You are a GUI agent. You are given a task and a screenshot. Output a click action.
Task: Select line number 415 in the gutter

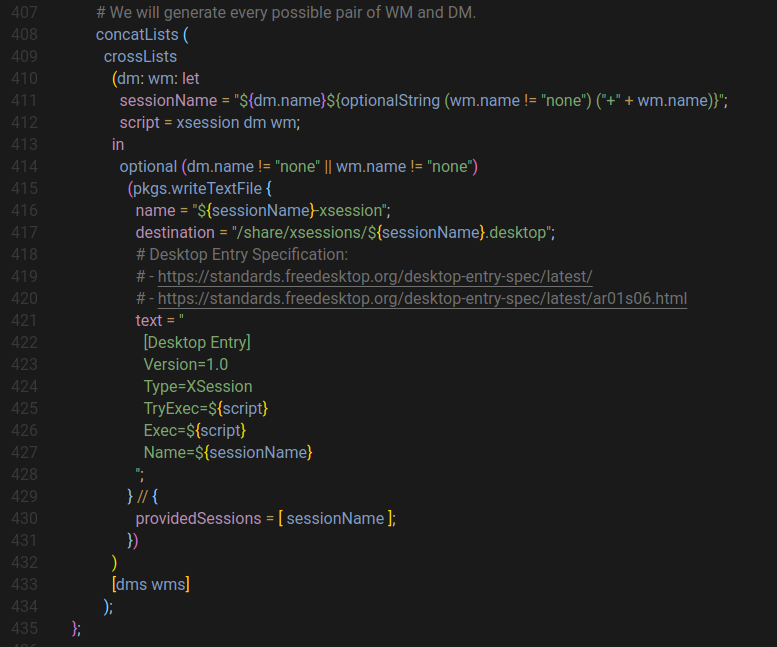coord(23,189)
